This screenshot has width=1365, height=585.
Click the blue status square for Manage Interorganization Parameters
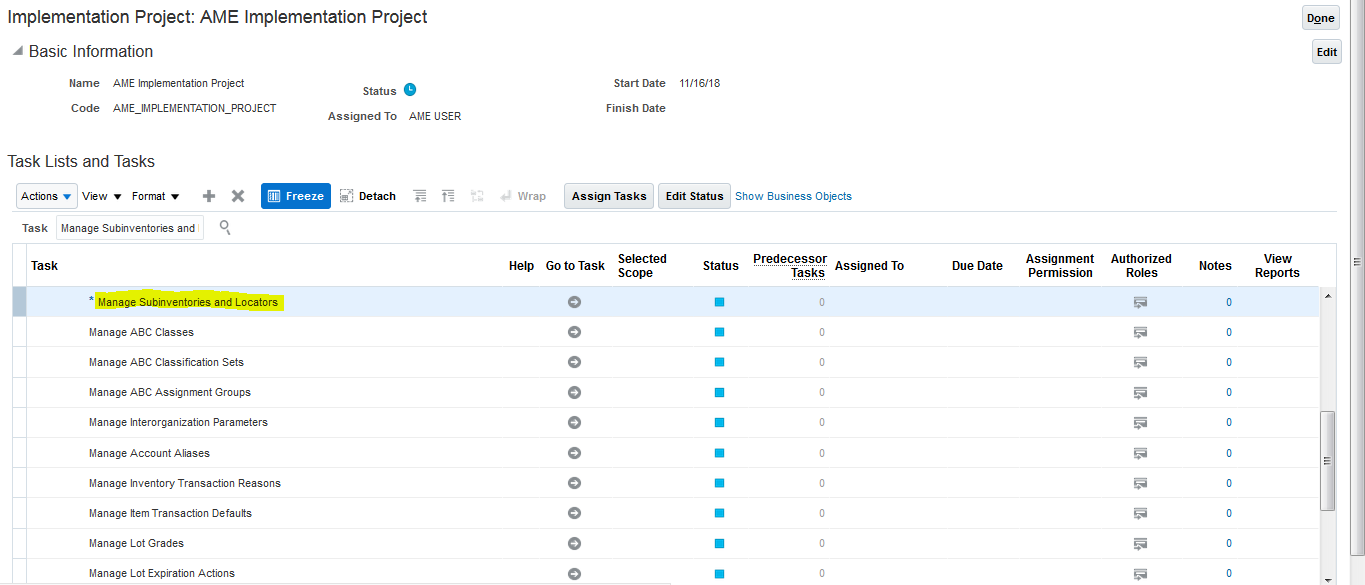point(719,422)
